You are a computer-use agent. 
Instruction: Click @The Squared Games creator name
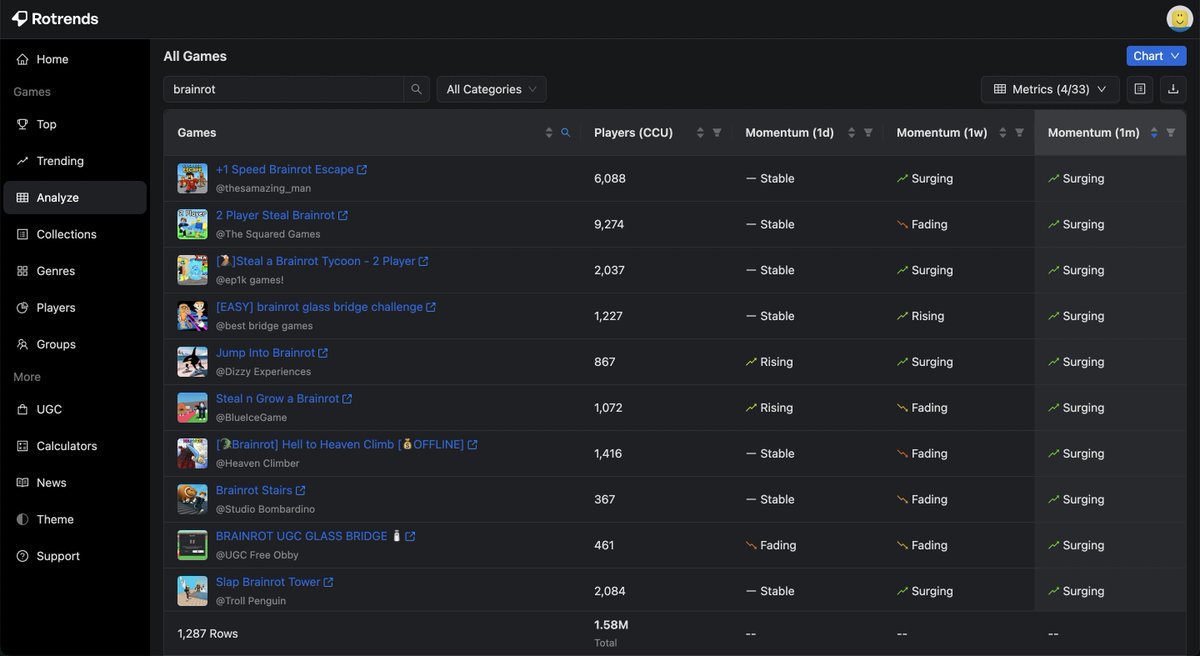pyautogui.click(x=268, y=234)
